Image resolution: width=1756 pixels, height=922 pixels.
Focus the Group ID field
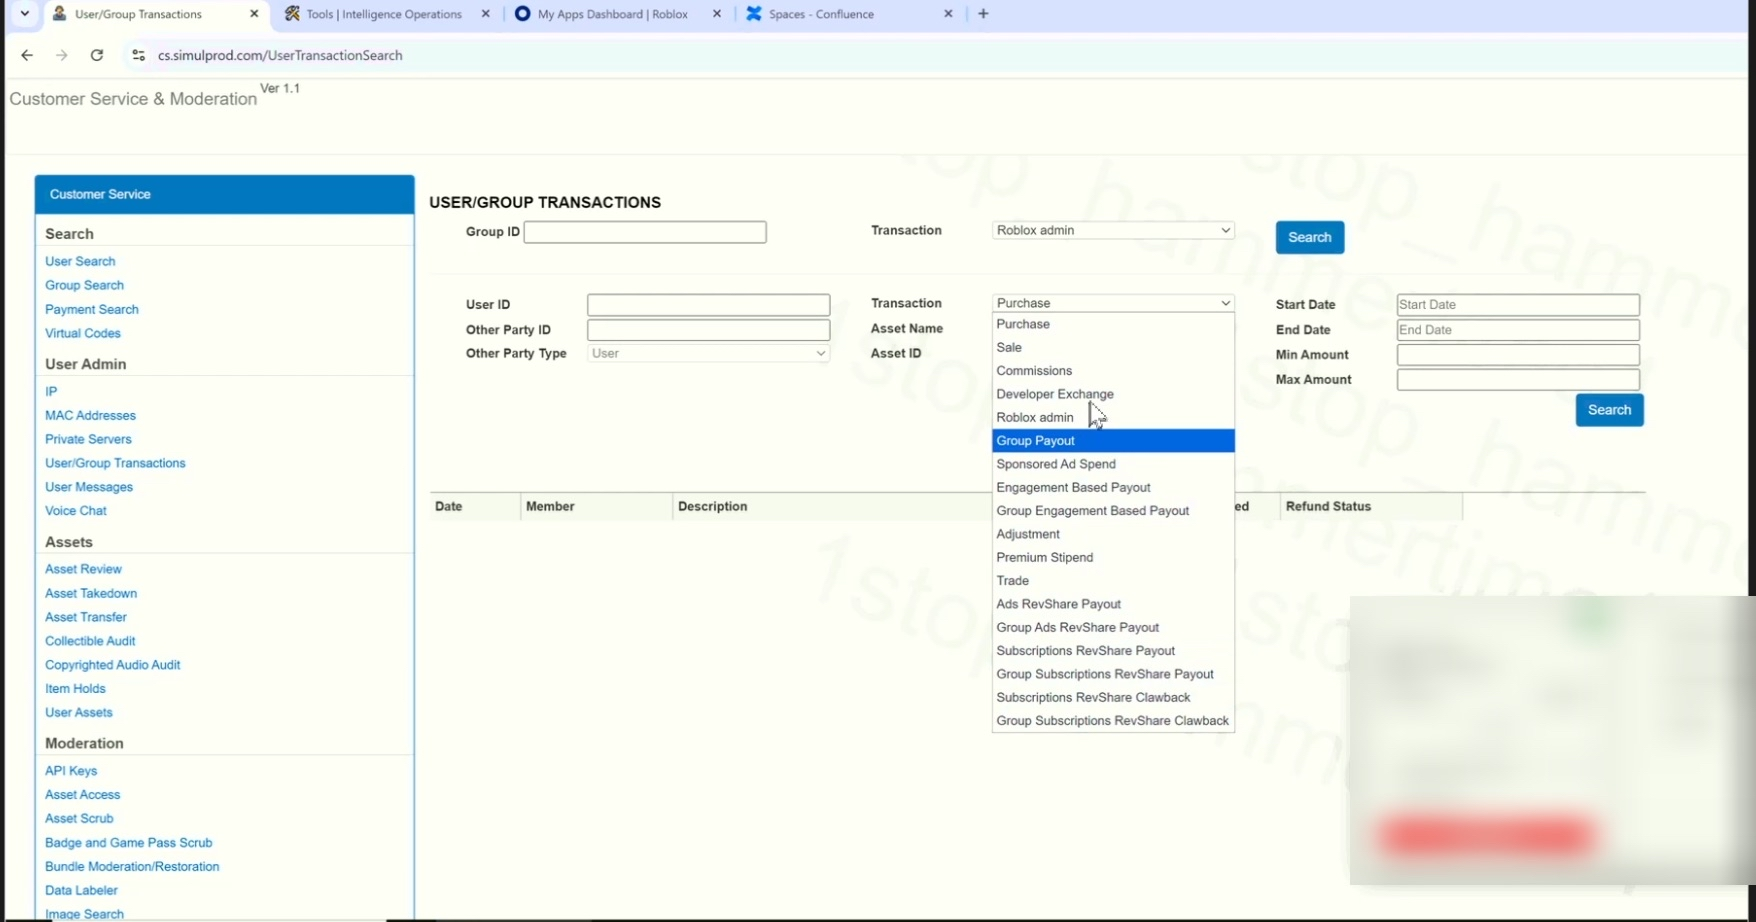point(645,232)
